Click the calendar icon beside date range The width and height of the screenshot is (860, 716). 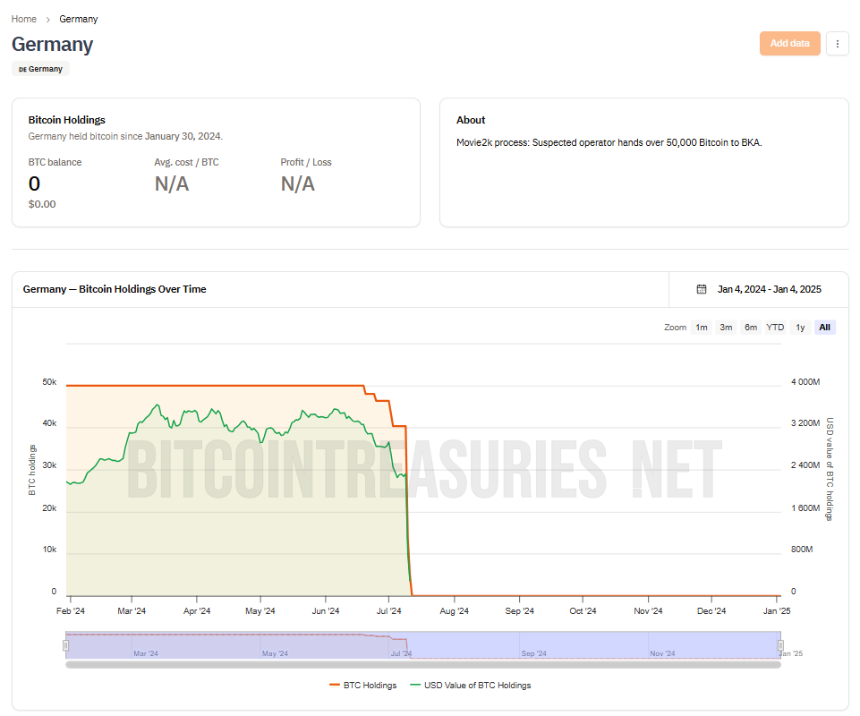[x=701, y=289]
